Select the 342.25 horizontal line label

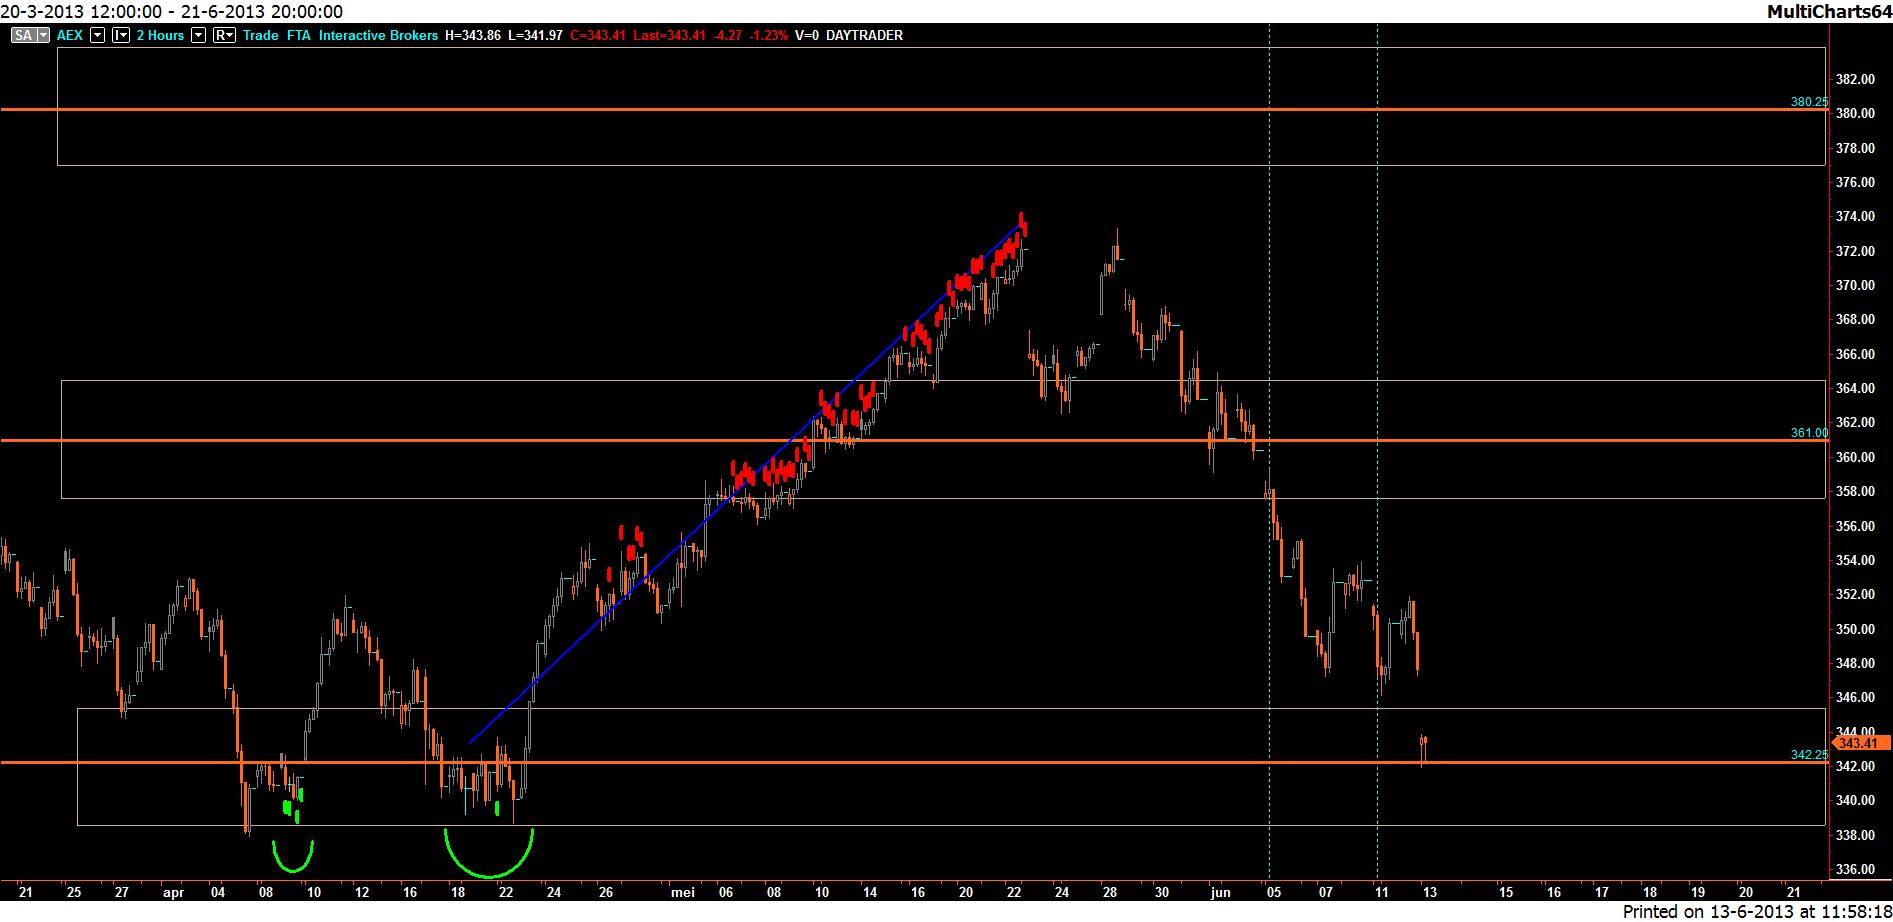coord(1808,755)
